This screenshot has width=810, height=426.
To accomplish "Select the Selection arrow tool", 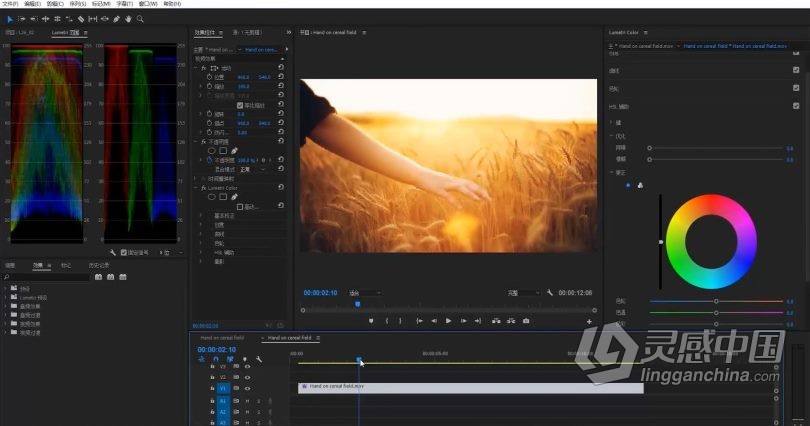I will pyautogui.click(x=9, y=19).
